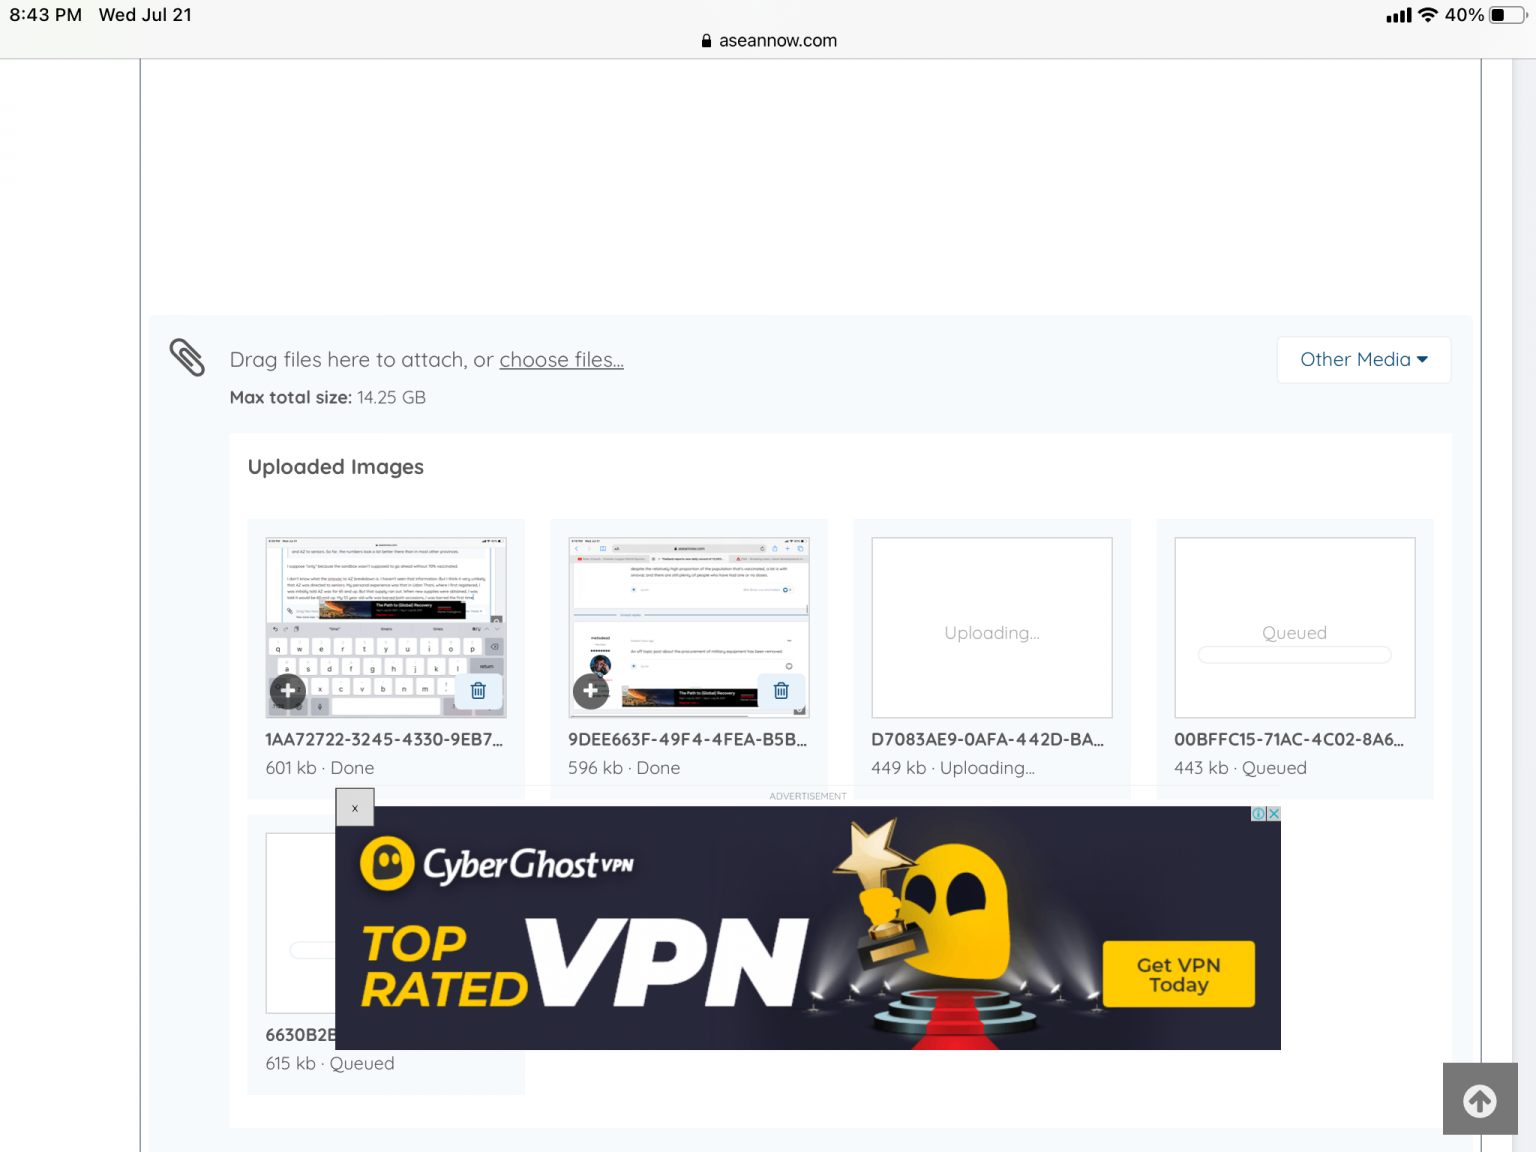Insert the first uploaded image with plus icon
Screen dimensions: 1536x1152
tap(288, 690)
